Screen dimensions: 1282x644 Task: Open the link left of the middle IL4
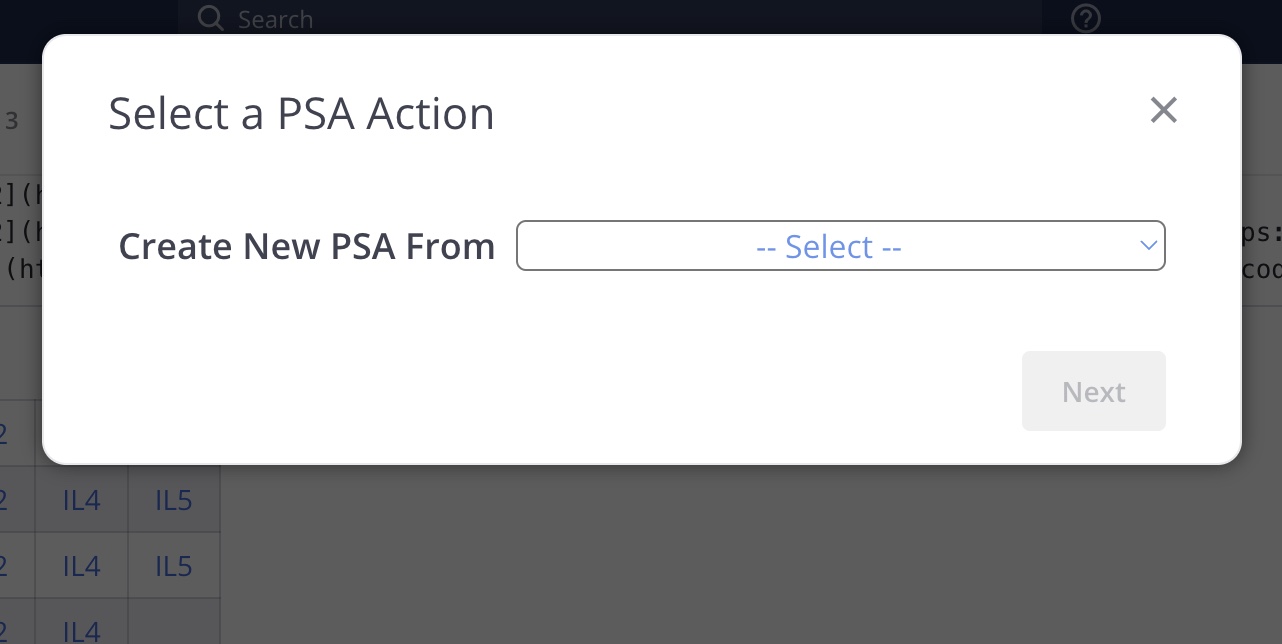click(3, 566)
